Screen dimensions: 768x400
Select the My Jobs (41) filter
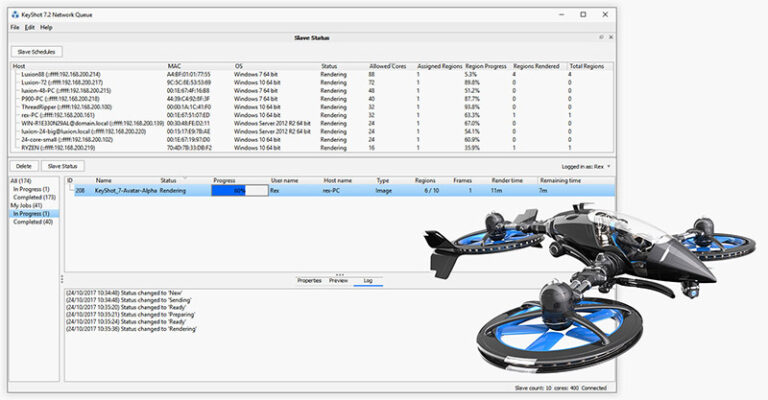click(x=26, y=206)
